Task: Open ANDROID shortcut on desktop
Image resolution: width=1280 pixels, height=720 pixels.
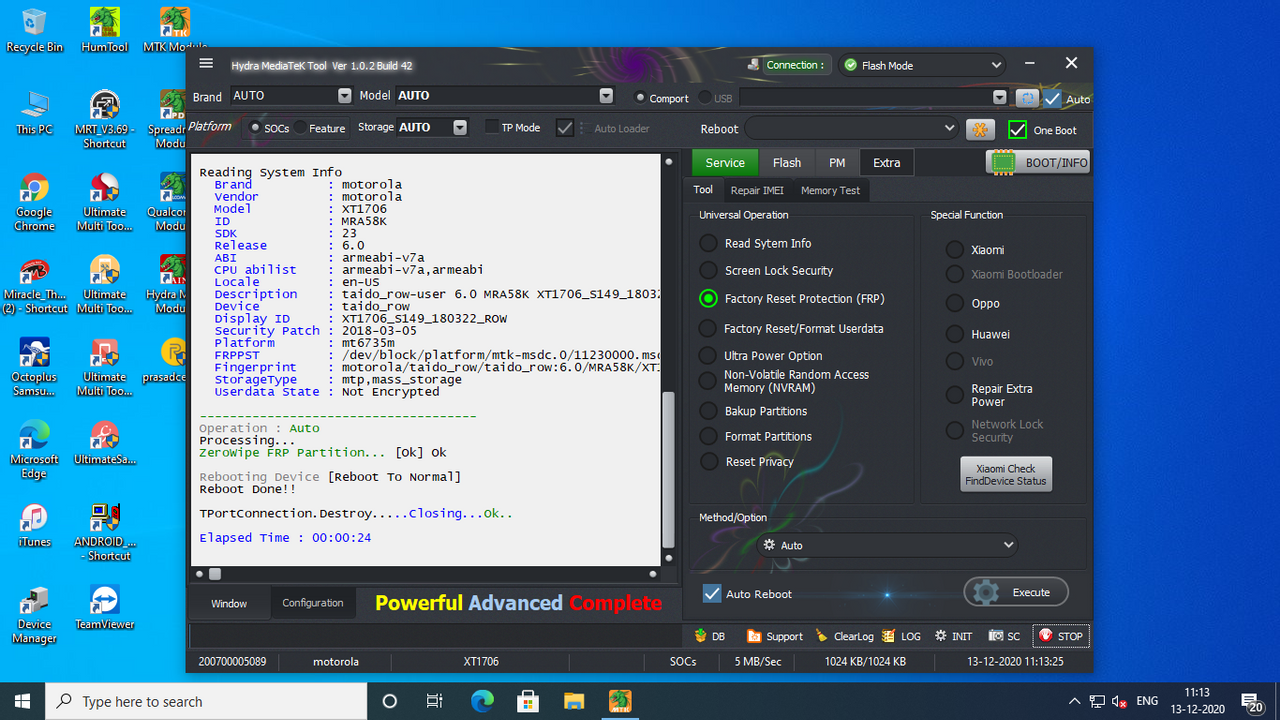Action: tap(104, 532)
